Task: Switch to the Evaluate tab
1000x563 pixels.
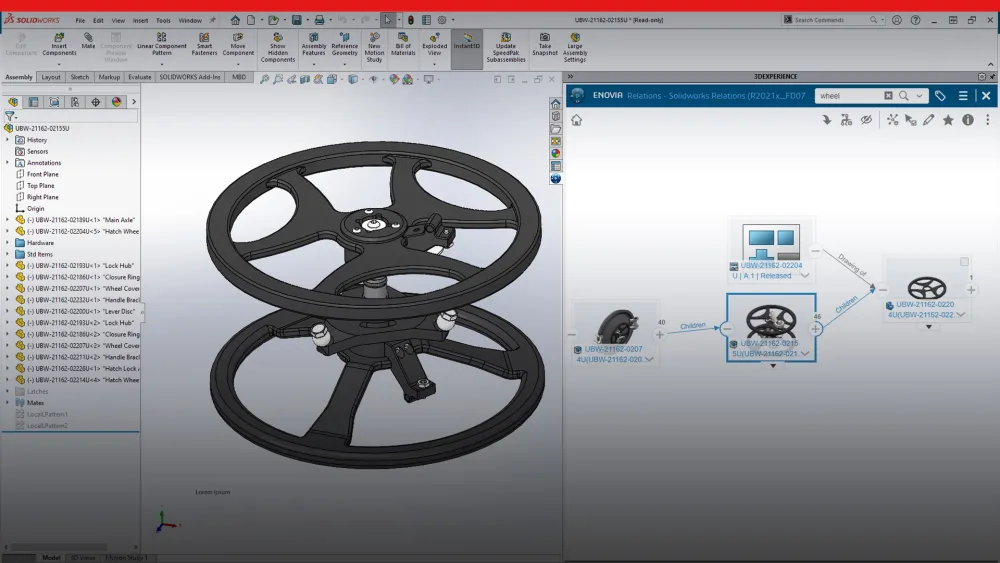Action: click(x=140, y=77)
